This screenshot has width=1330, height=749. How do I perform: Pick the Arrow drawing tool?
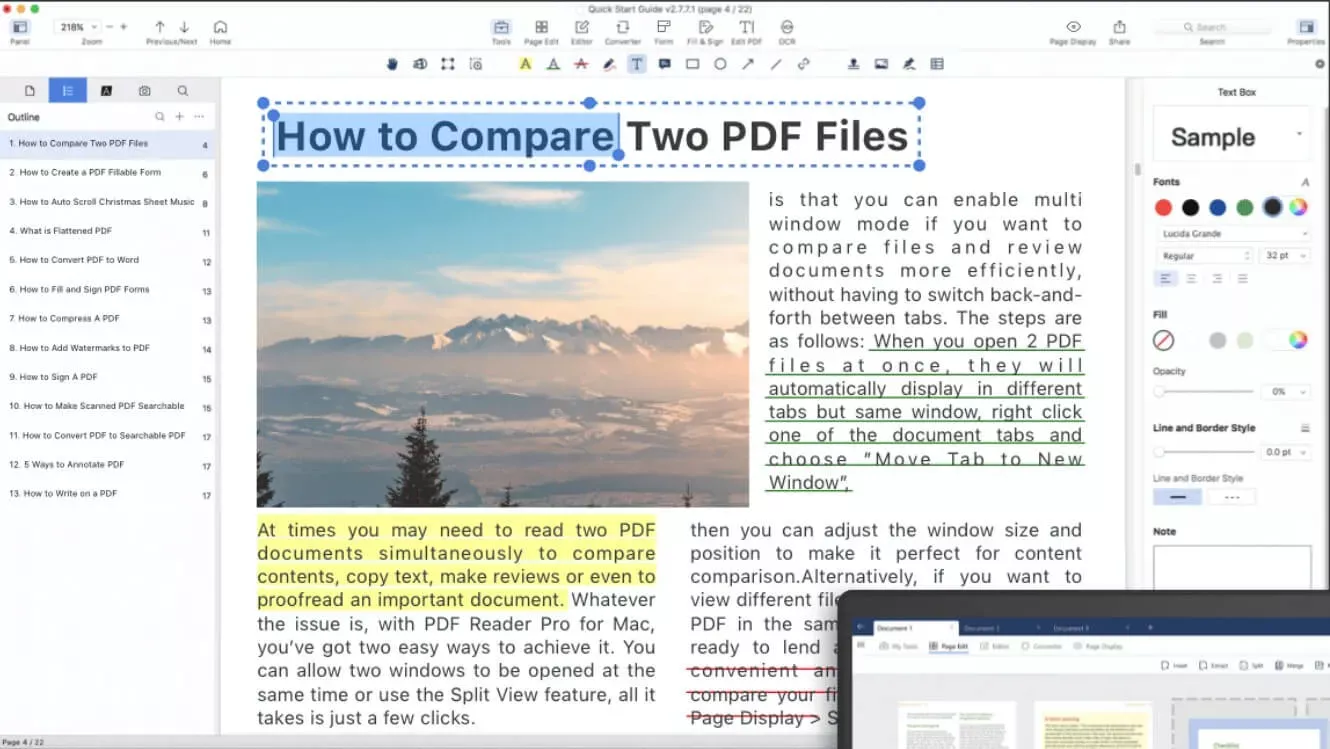click(747, 64)
